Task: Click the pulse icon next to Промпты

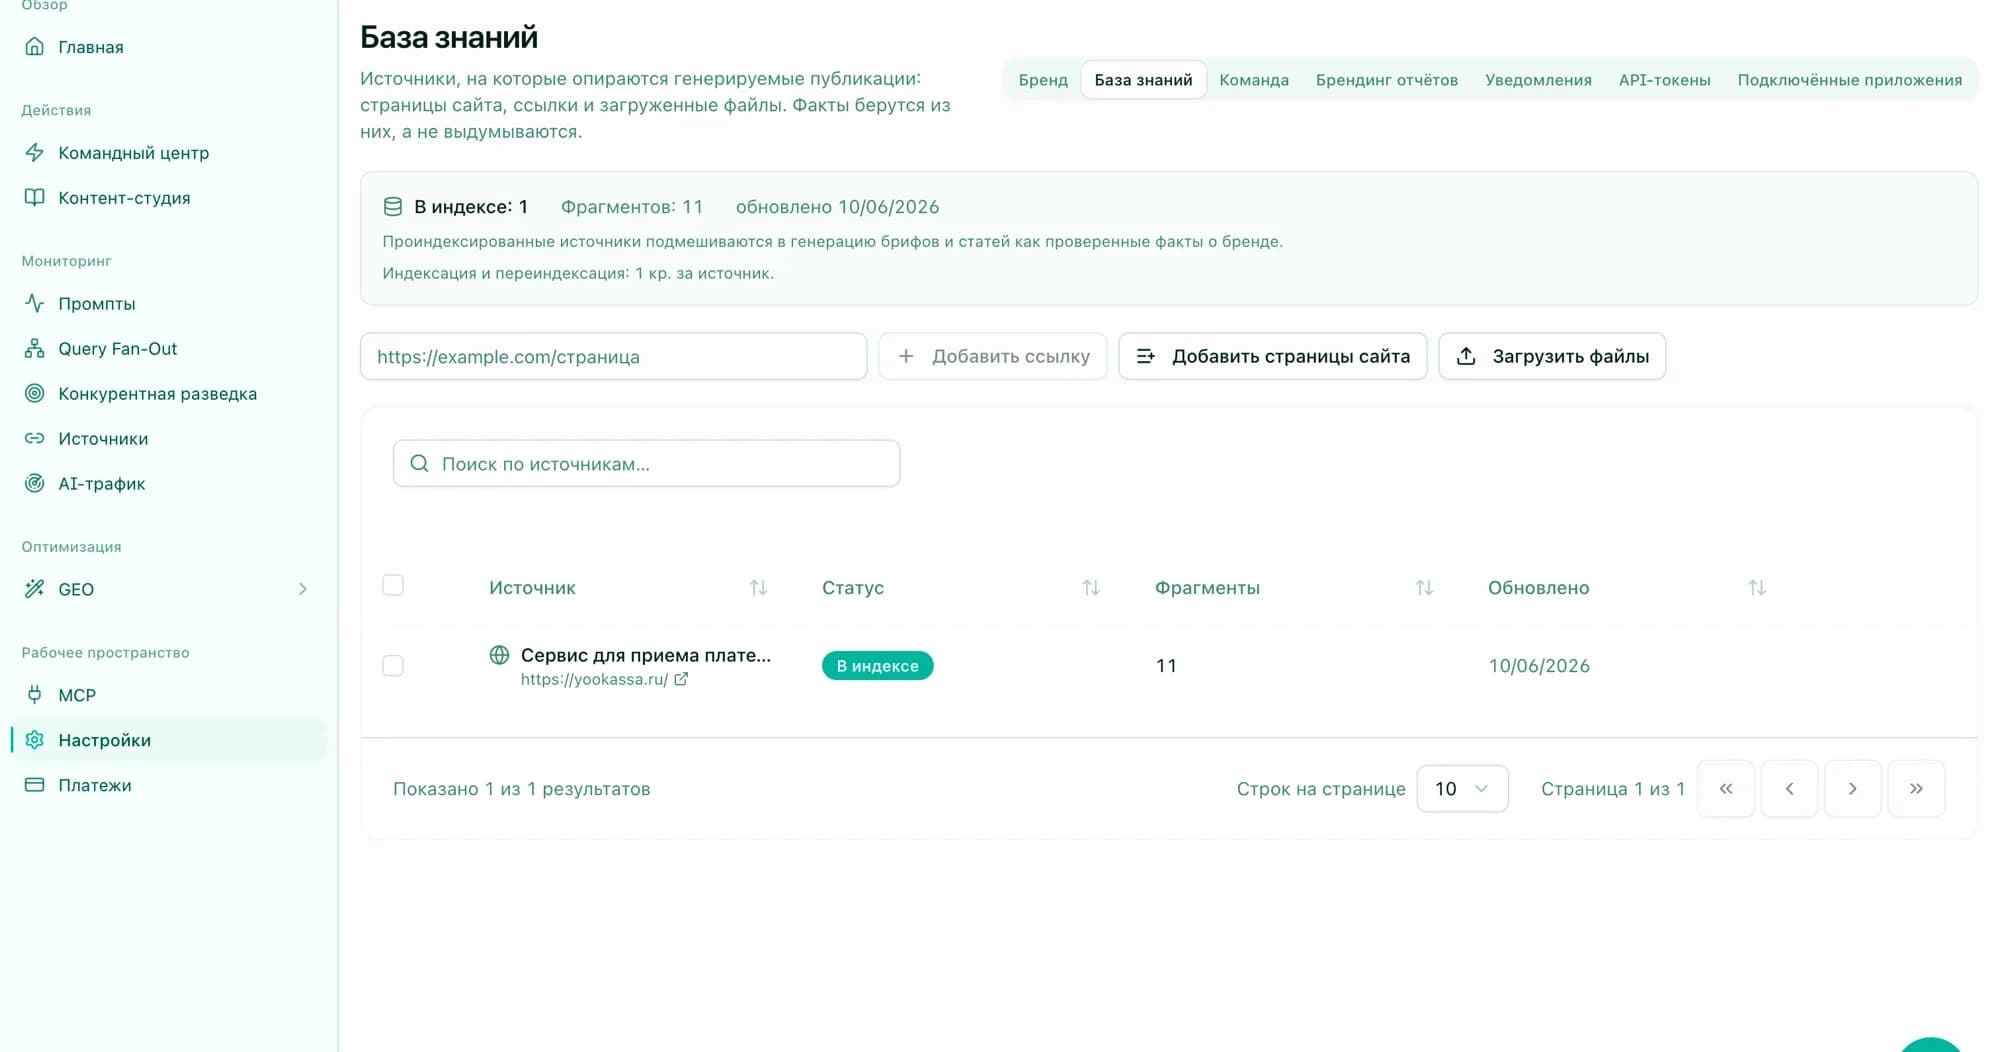Action: click(34, 303)
